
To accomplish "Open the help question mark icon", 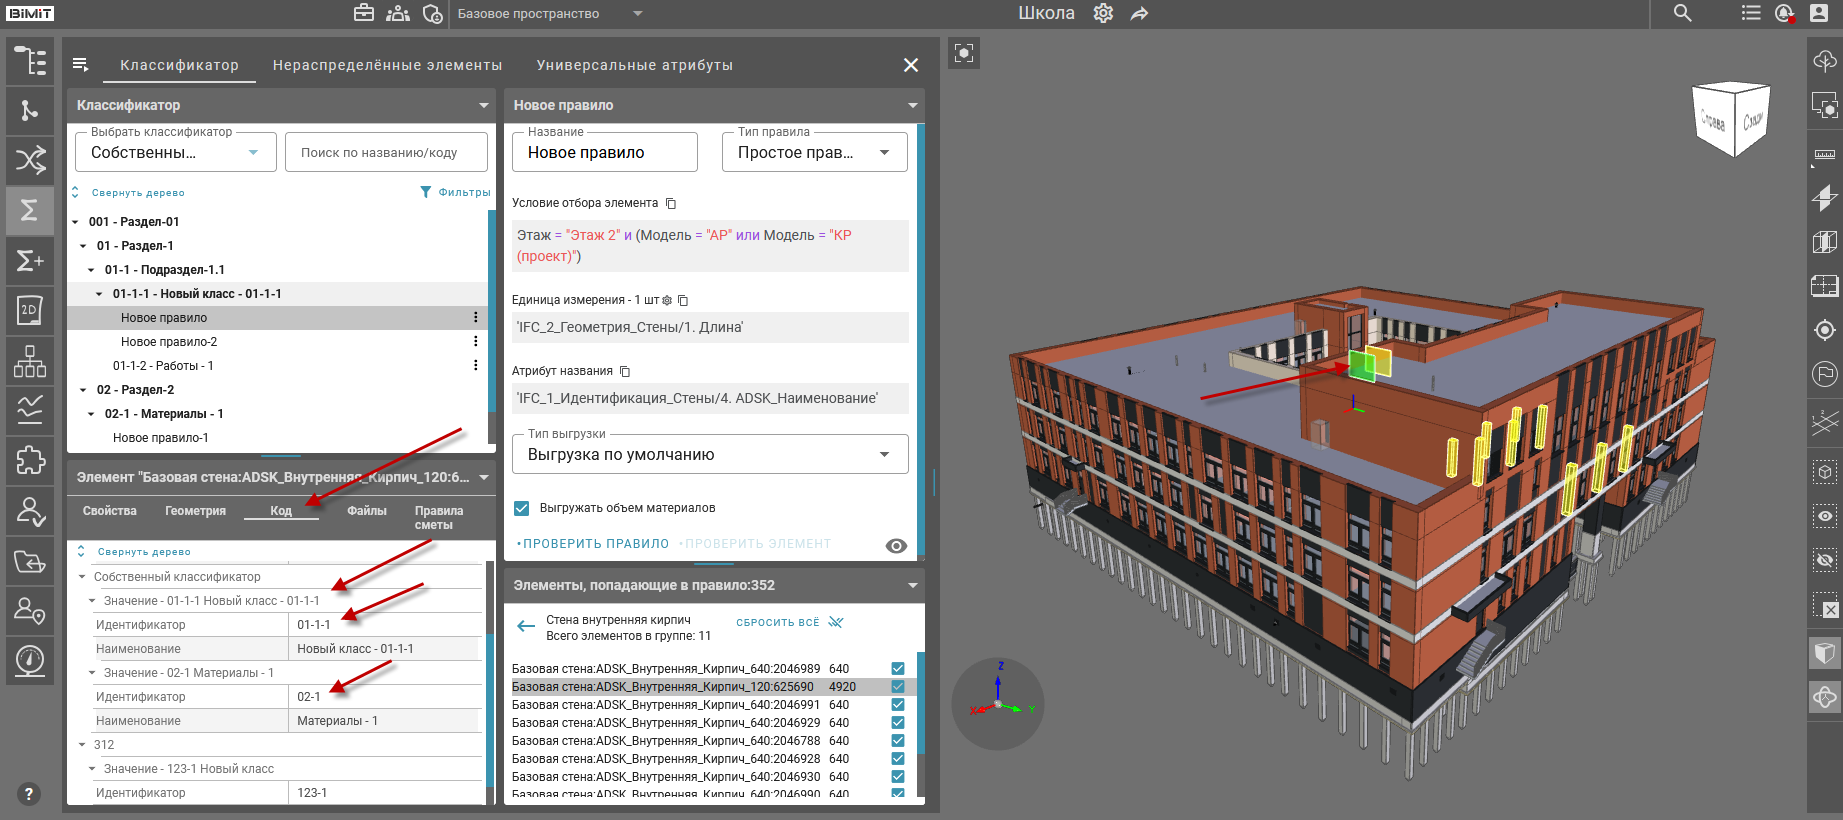I will tap(29, 794).
